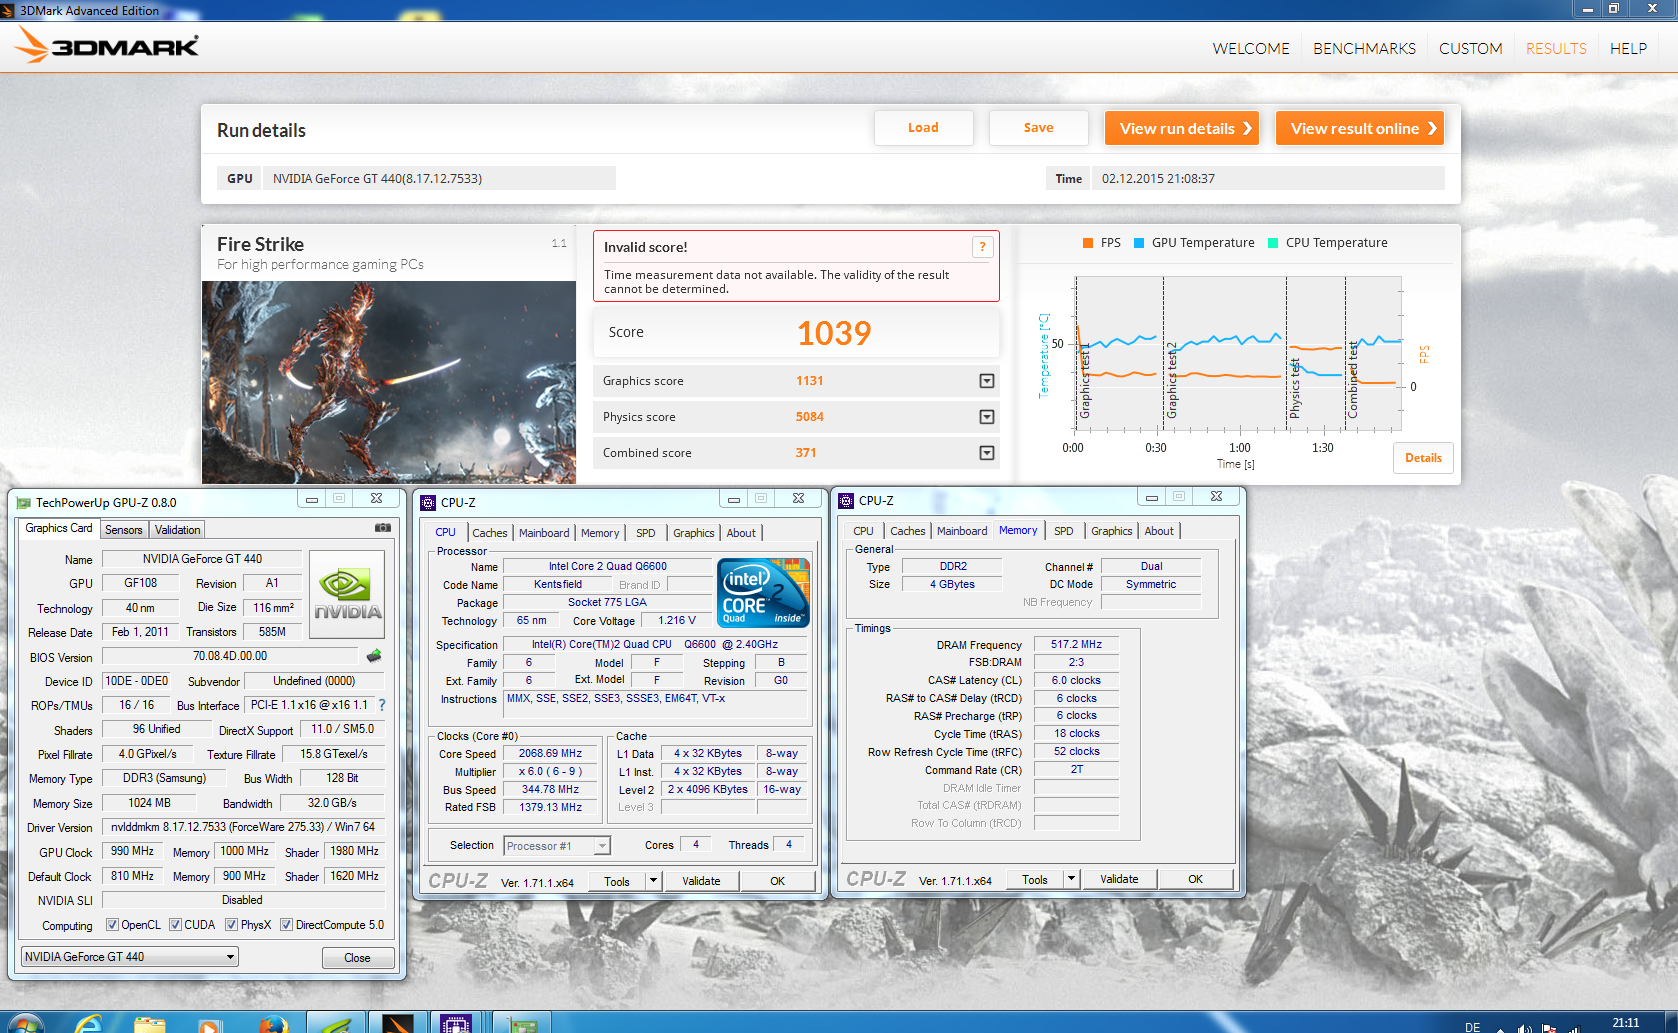Click View result online button
The image size is (1678, 1033).
pos(1360,128)
